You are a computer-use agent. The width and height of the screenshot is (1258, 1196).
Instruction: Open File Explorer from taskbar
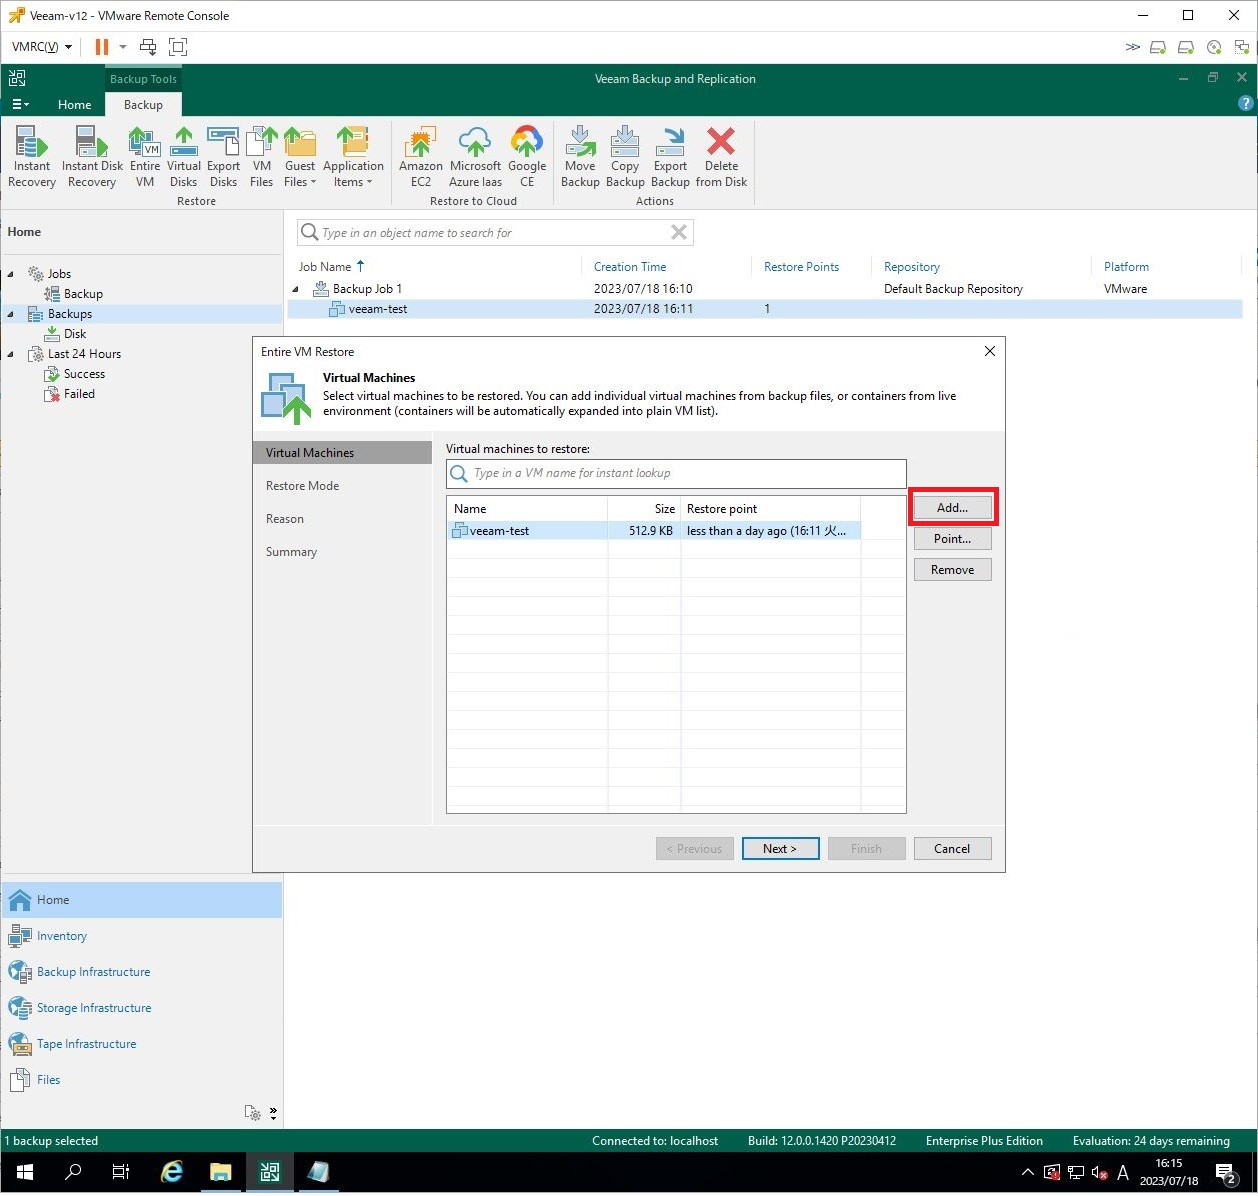(x=220, y=1172)
